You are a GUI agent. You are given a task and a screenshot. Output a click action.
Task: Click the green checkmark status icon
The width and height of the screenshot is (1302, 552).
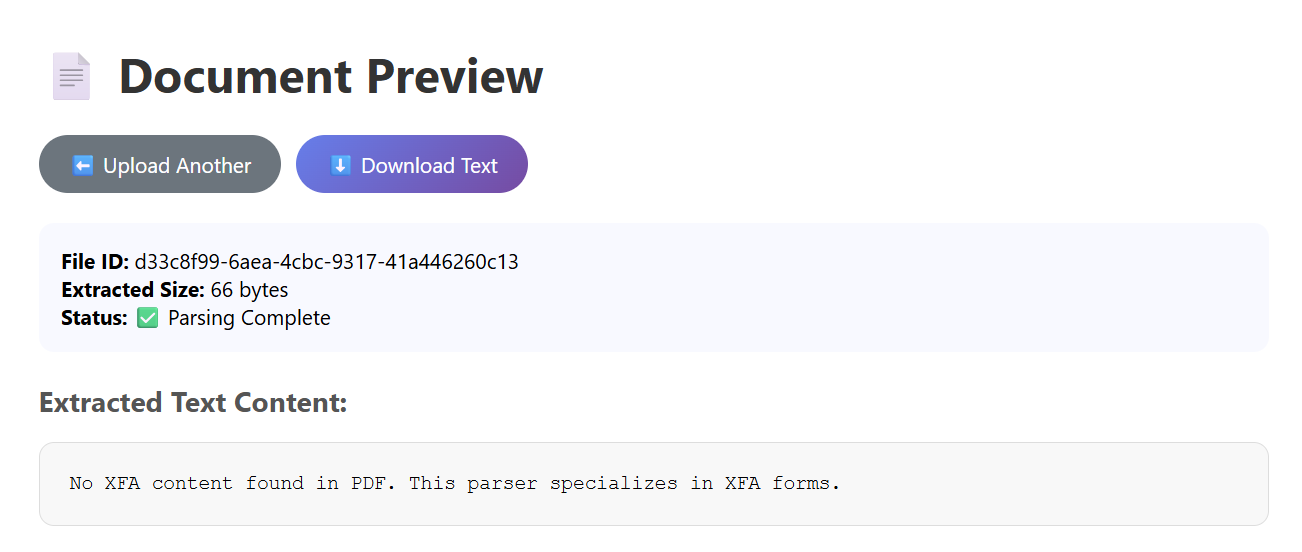(148, 318)
